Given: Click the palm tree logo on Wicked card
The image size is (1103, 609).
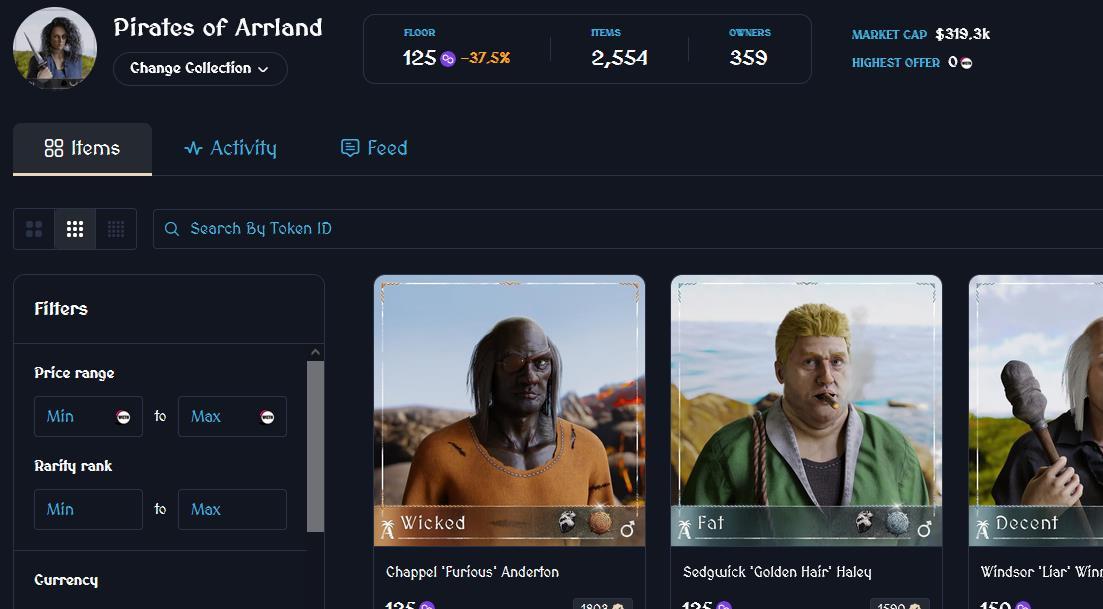Looking at the screenshot, I should tap(388, 528).
